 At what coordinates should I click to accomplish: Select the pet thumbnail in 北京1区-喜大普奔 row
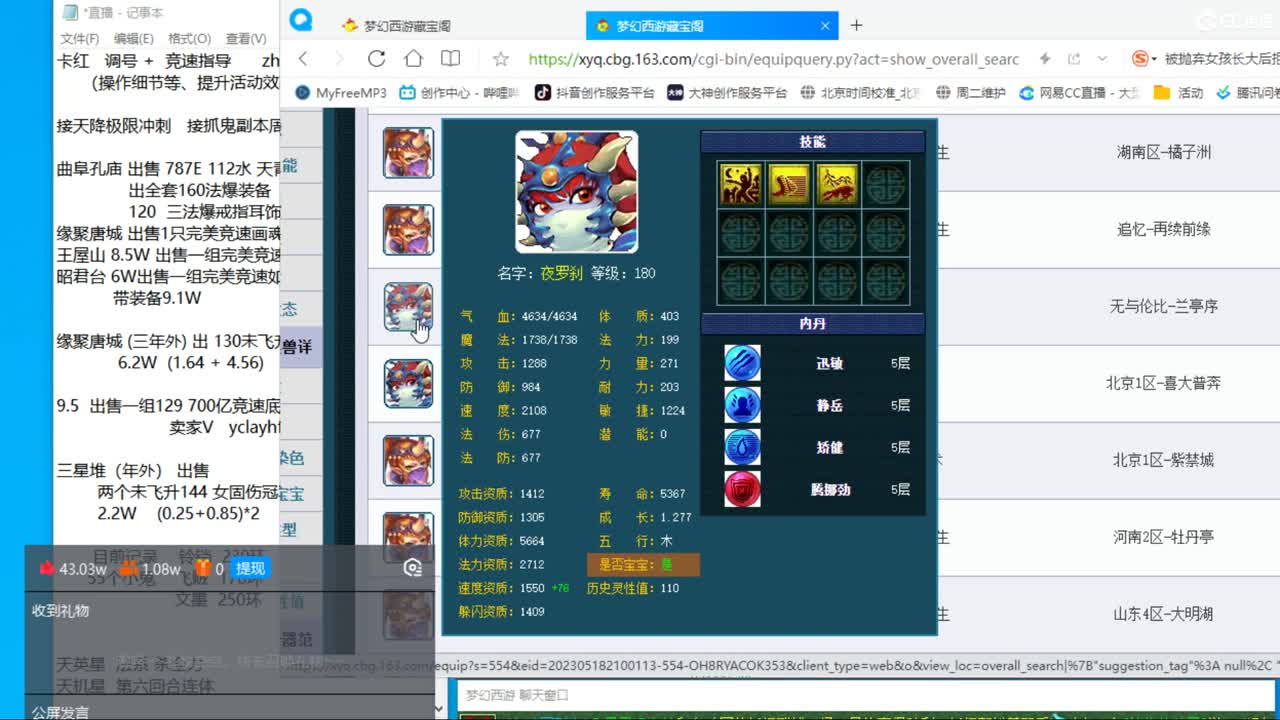[x=408, y=383]
